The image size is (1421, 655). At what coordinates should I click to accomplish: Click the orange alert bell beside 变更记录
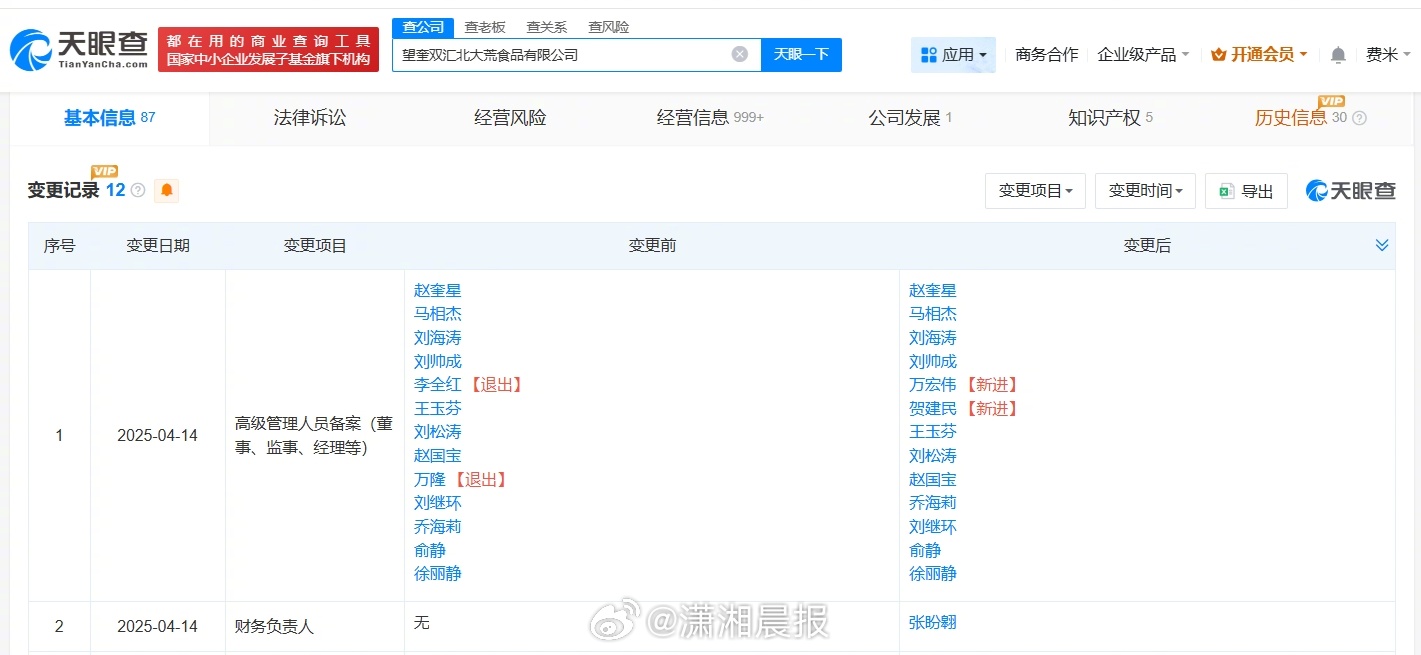[167, 190]
